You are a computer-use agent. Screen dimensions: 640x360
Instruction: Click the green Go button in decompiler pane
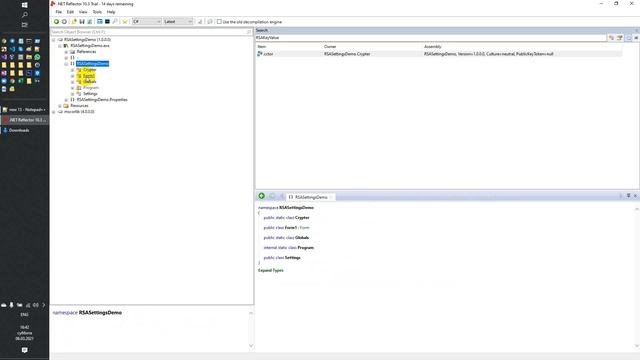(x=262, y=196)
